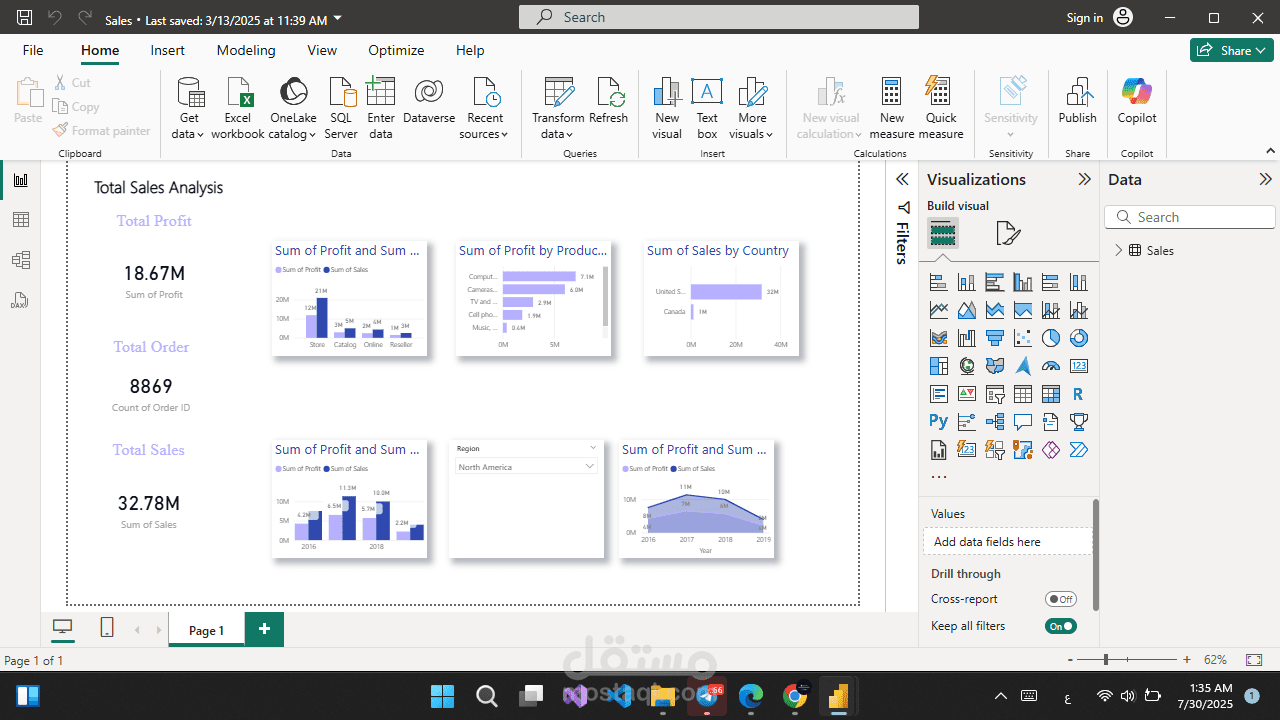Viewport: 1280px width, 720px height.
Task: Choose the Card (123) visual
Action: [x=1078, y=366]
